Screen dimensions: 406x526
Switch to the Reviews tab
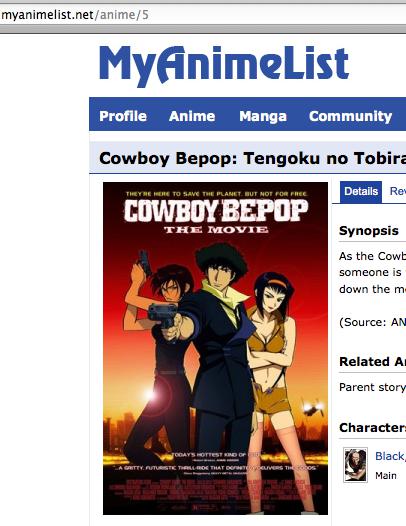pyautogui.click(x=398, y=191)
